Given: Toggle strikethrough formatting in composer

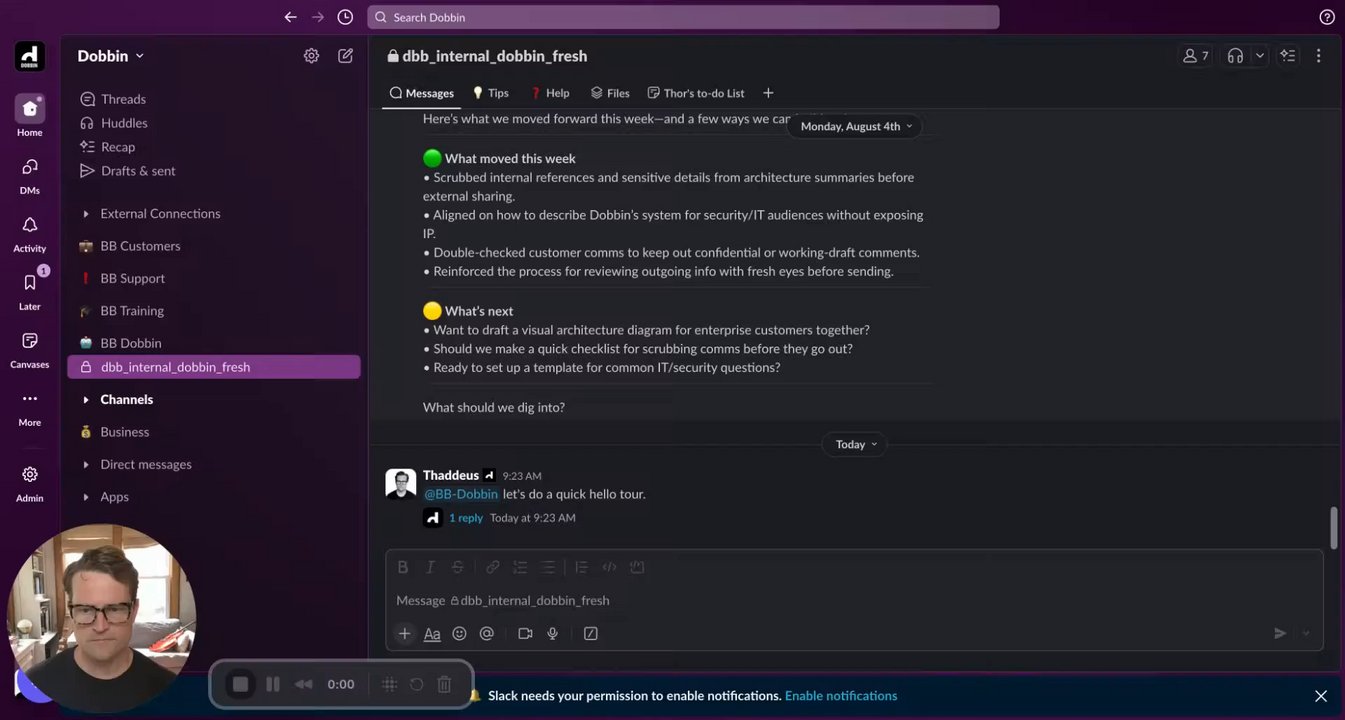Looking at the screenshot, I should click(457, 567).
